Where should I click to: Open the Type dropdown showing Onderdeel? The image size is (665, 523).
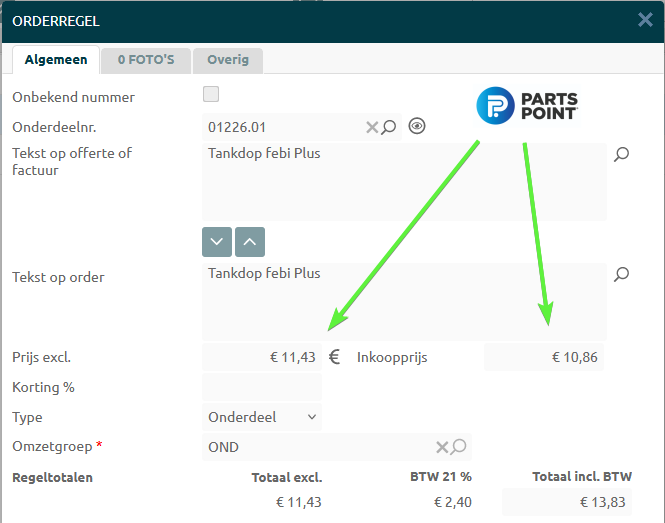pos(262,417)
